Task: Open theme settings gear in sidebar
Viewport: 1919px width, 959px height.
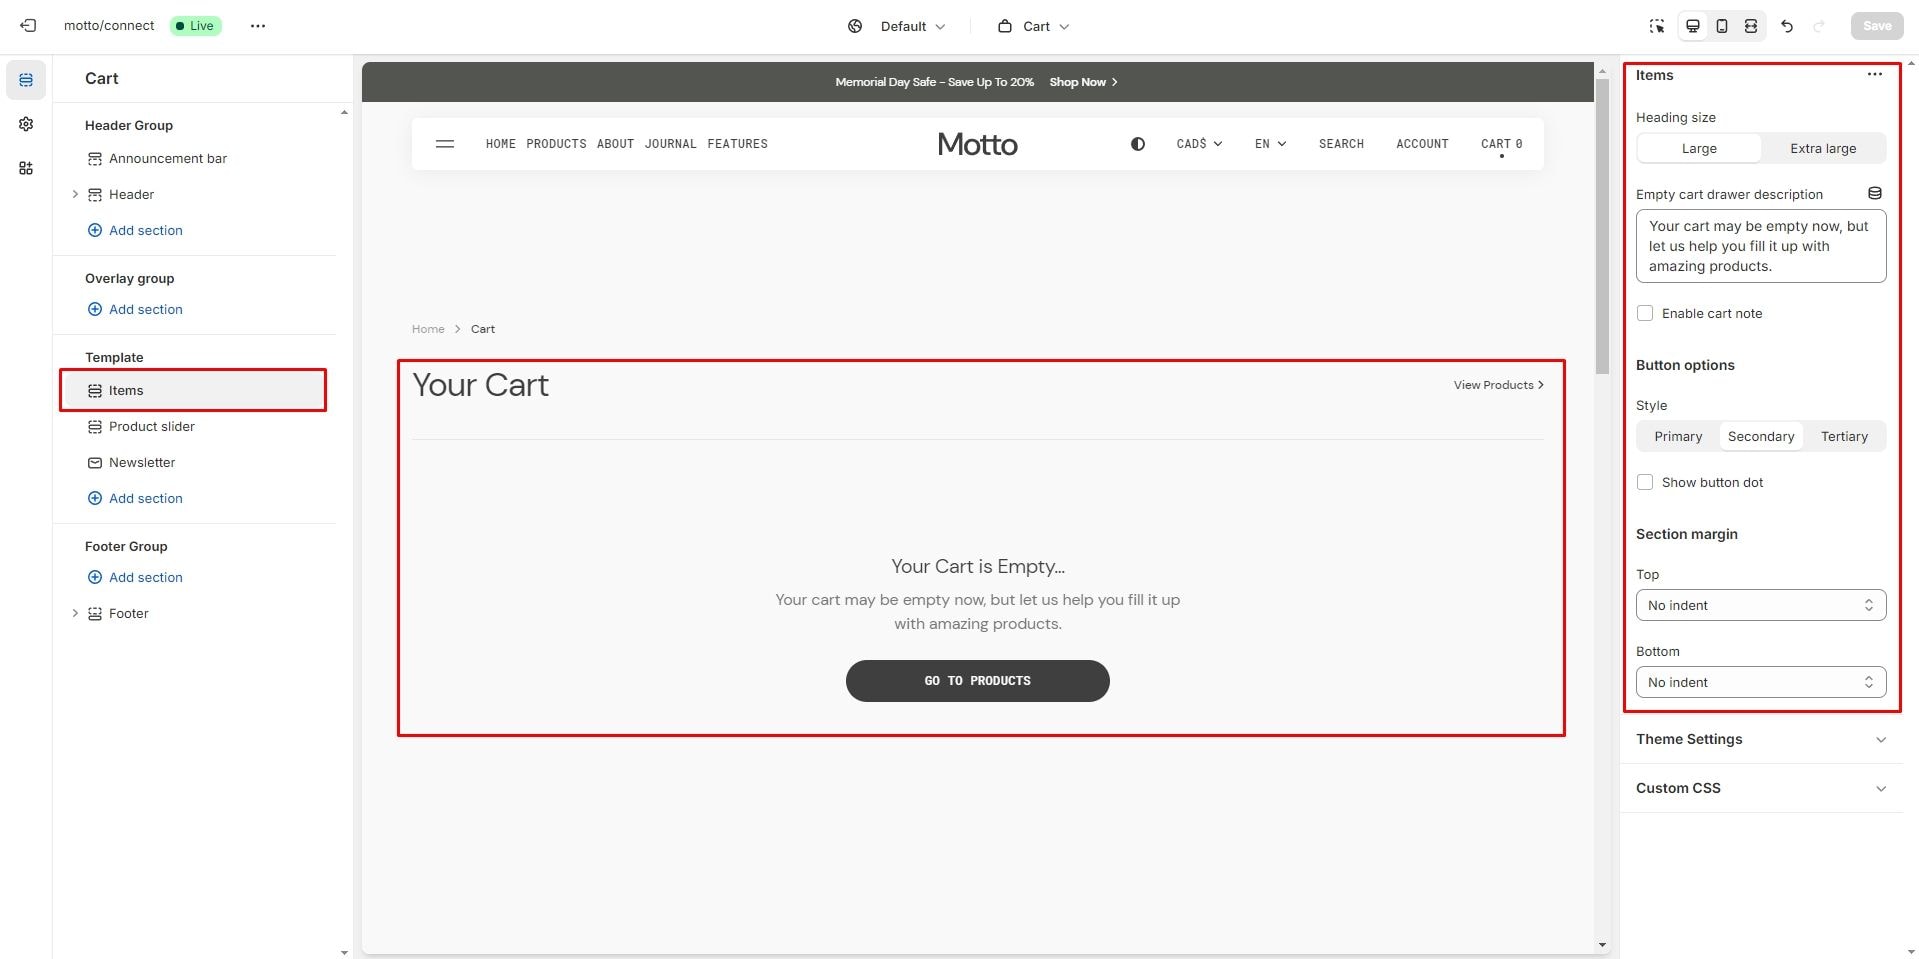Action: coord(26,124)
